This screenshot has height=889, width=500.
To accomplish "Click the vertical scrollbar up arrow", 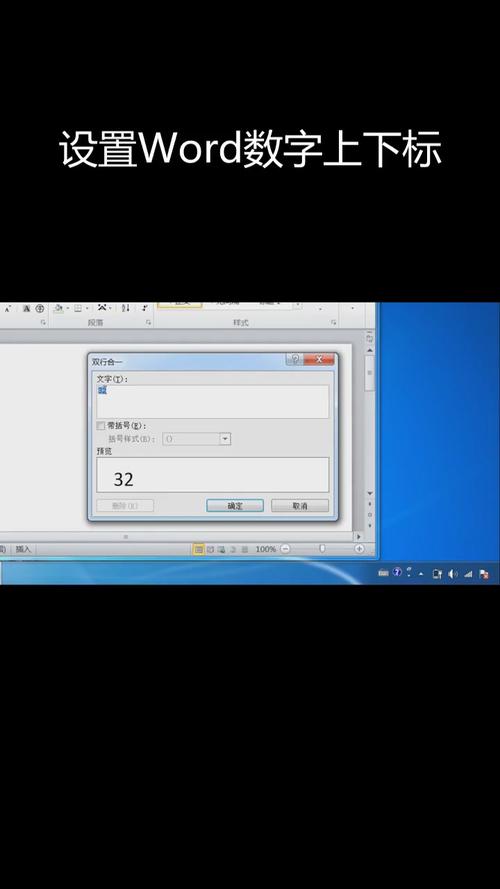I will point(370,348).
